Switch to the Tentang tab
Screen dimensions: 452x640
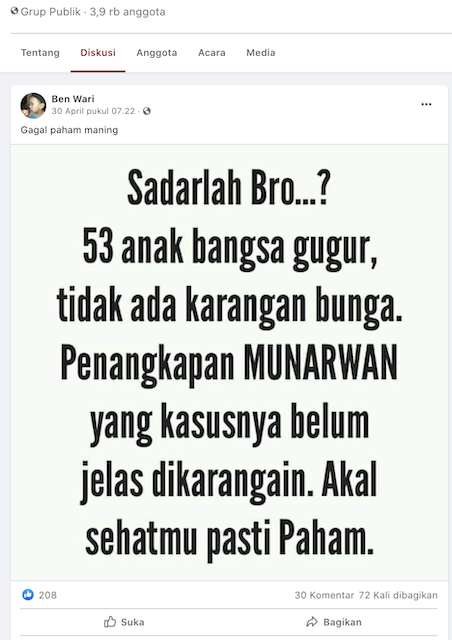[40, 53]
